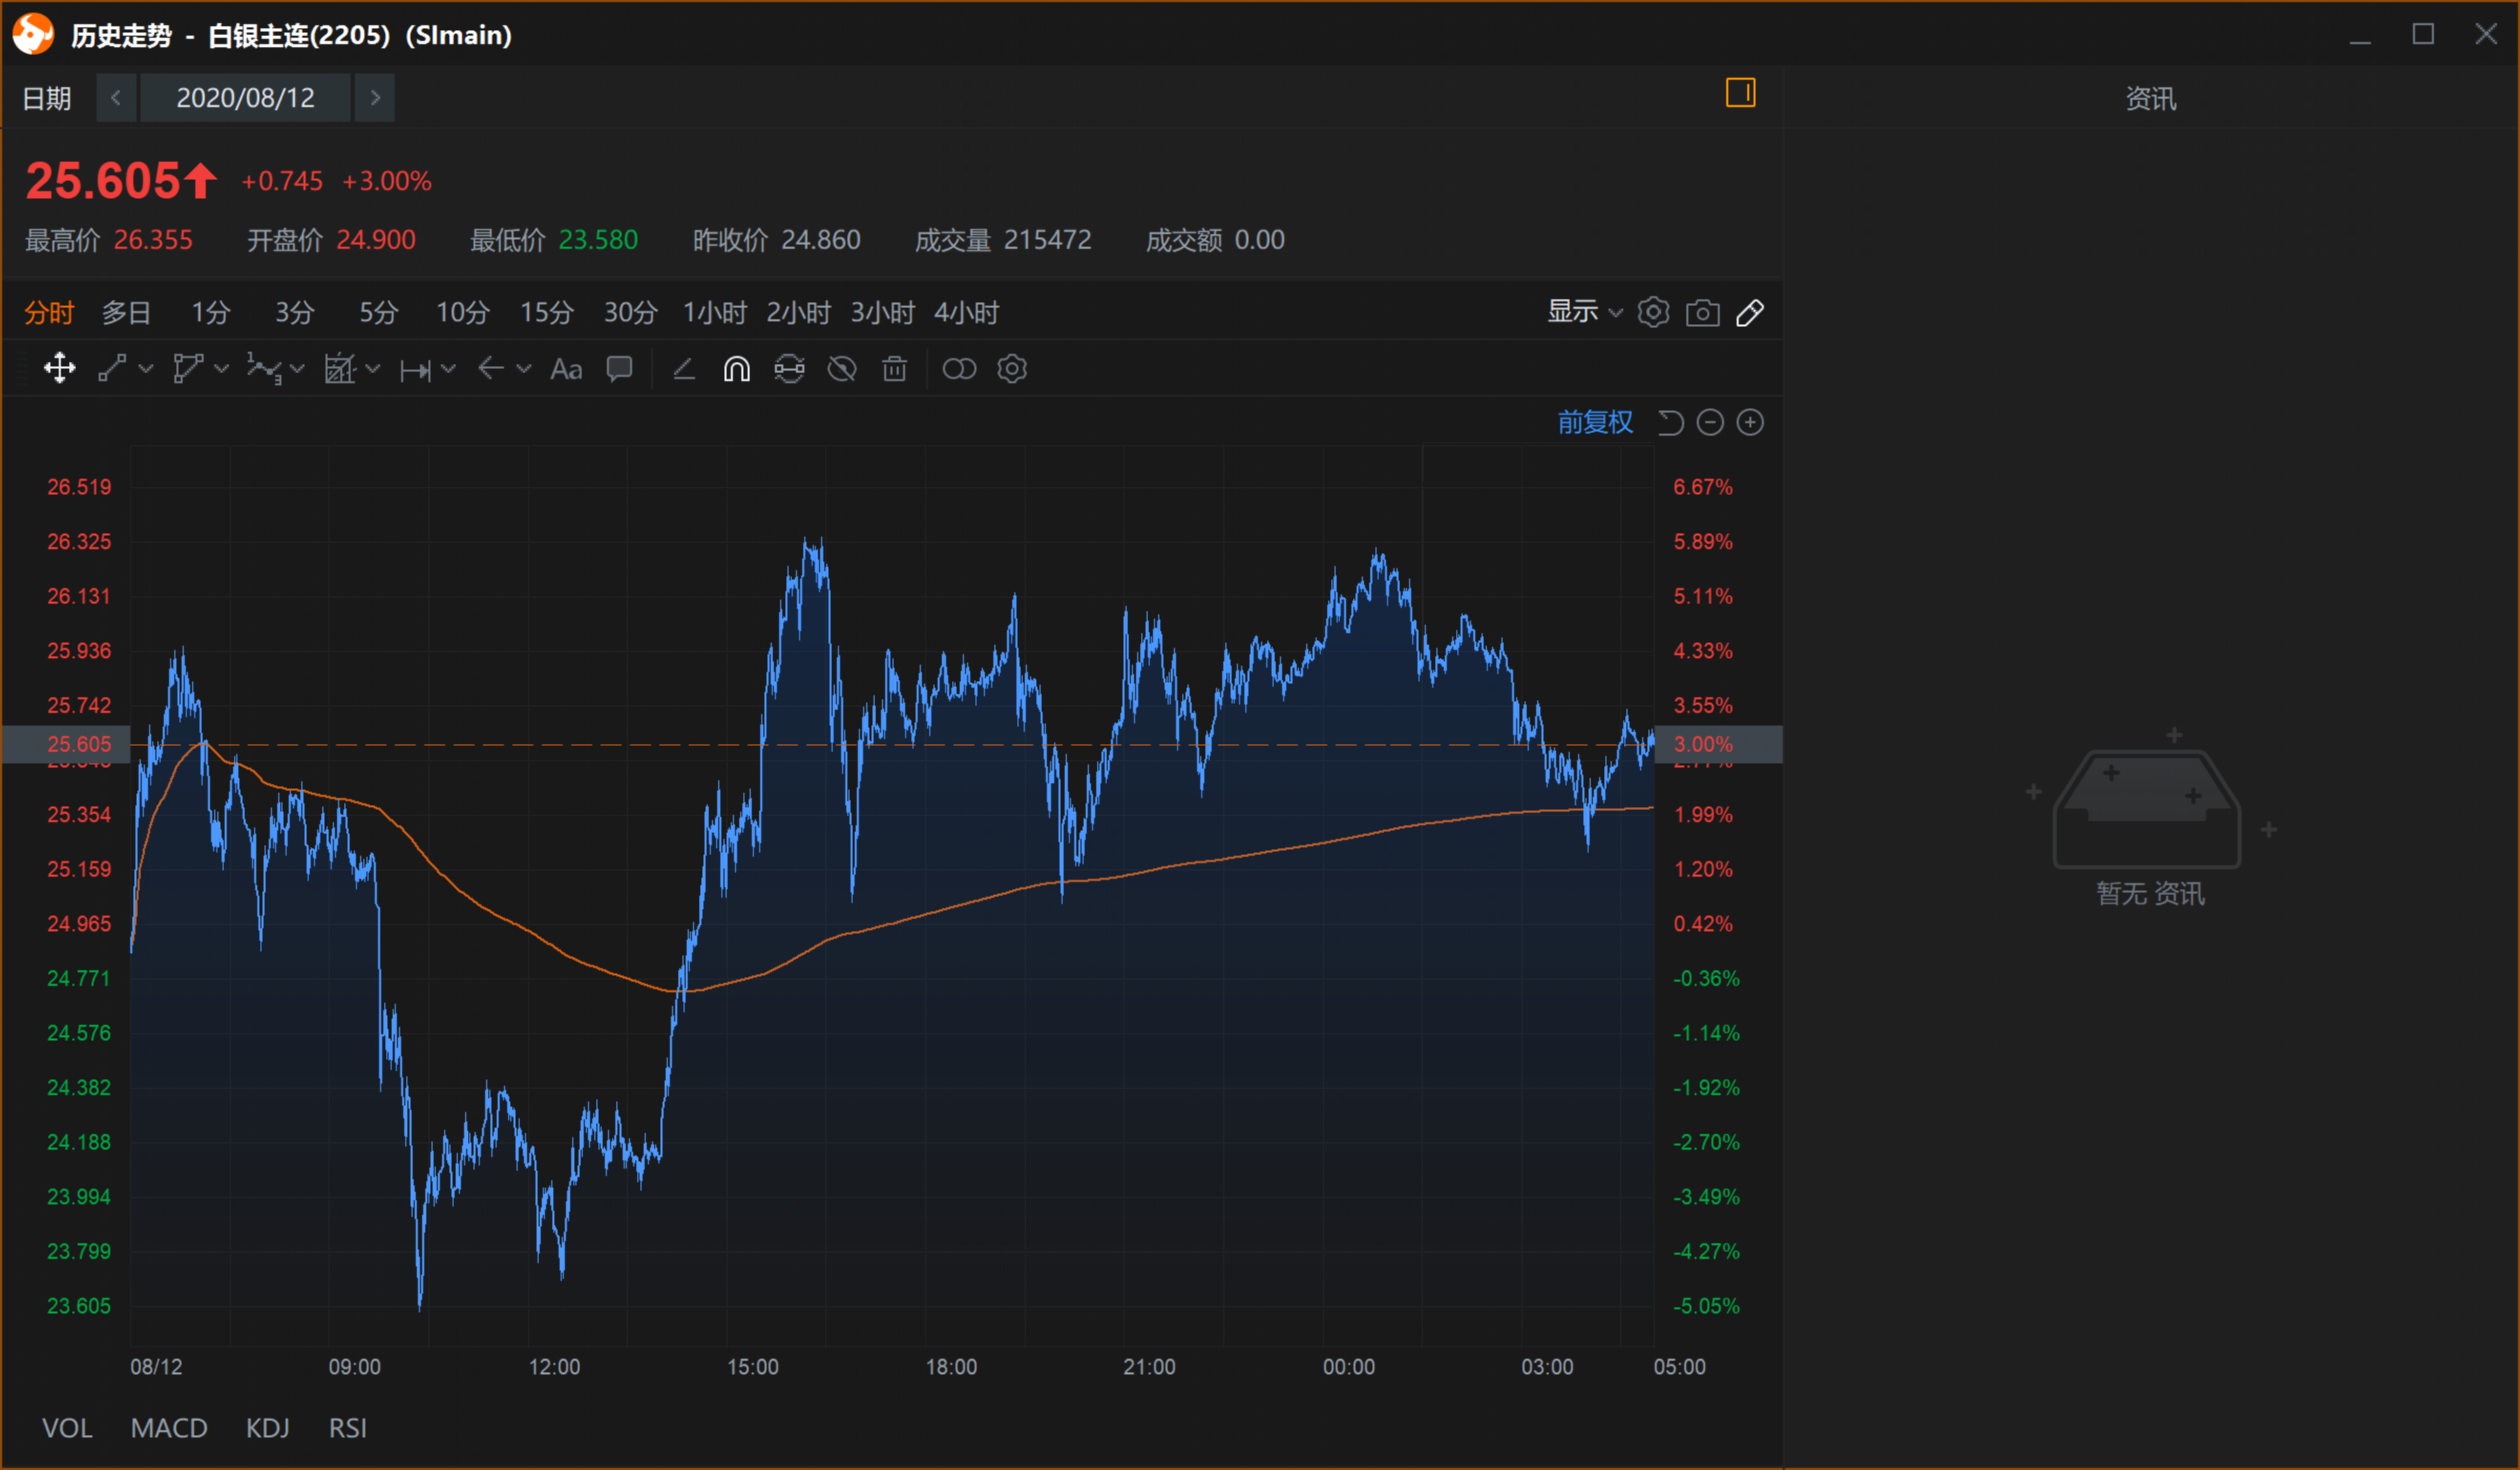Click the pencil drawing icon near 显示
The width and height of the screenshot is (2520, 1470).
click(1750, 313)
